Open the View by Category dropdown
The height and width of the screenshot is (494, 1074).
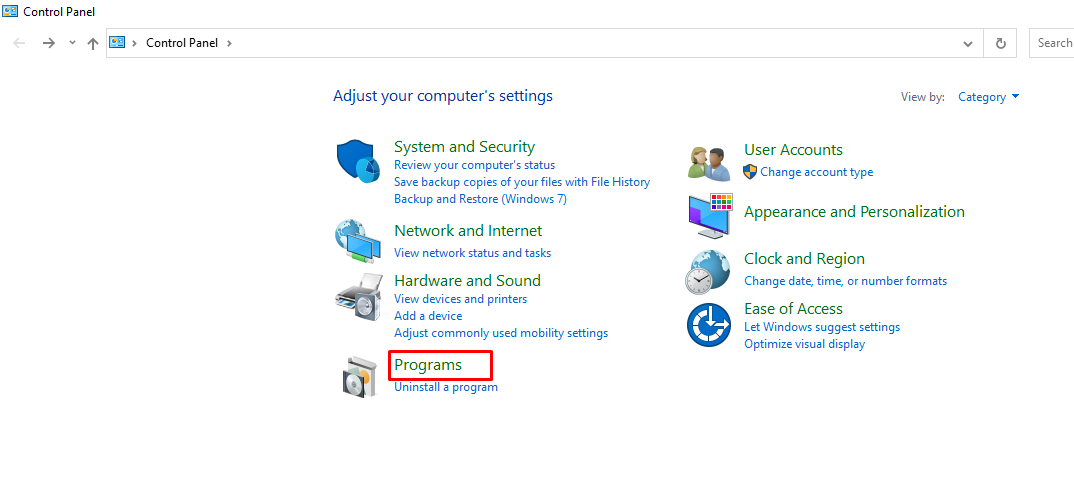pyautogui.click(x=988, y=97)
